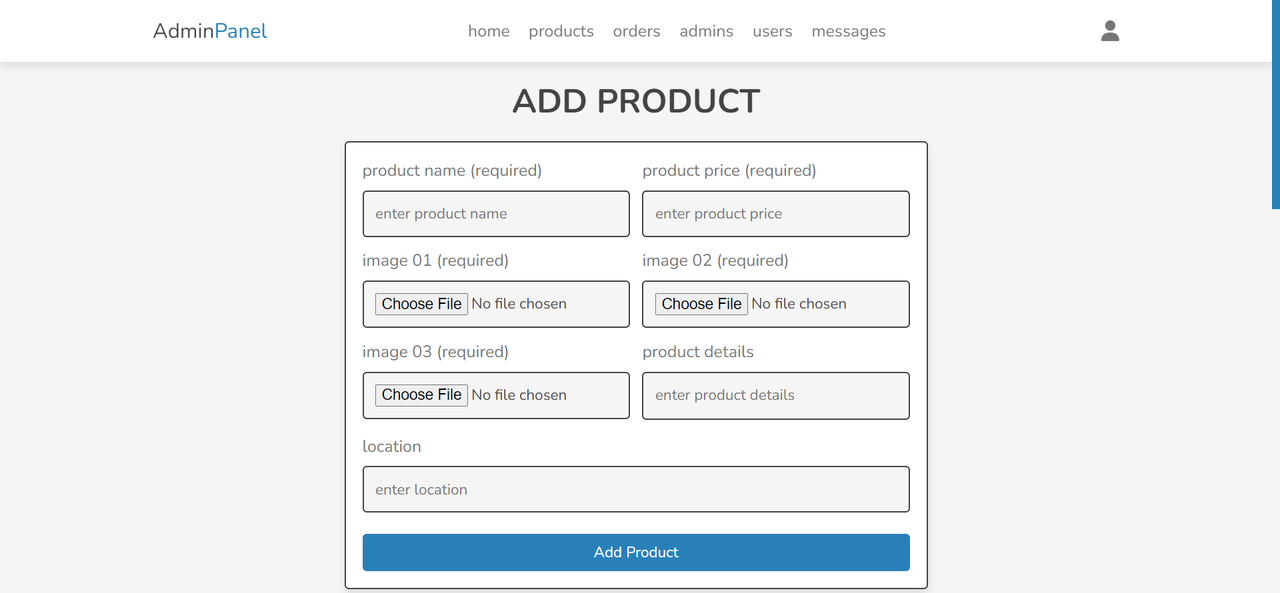
Task: Choose File for image 02
Action: (x=701, y=304)
